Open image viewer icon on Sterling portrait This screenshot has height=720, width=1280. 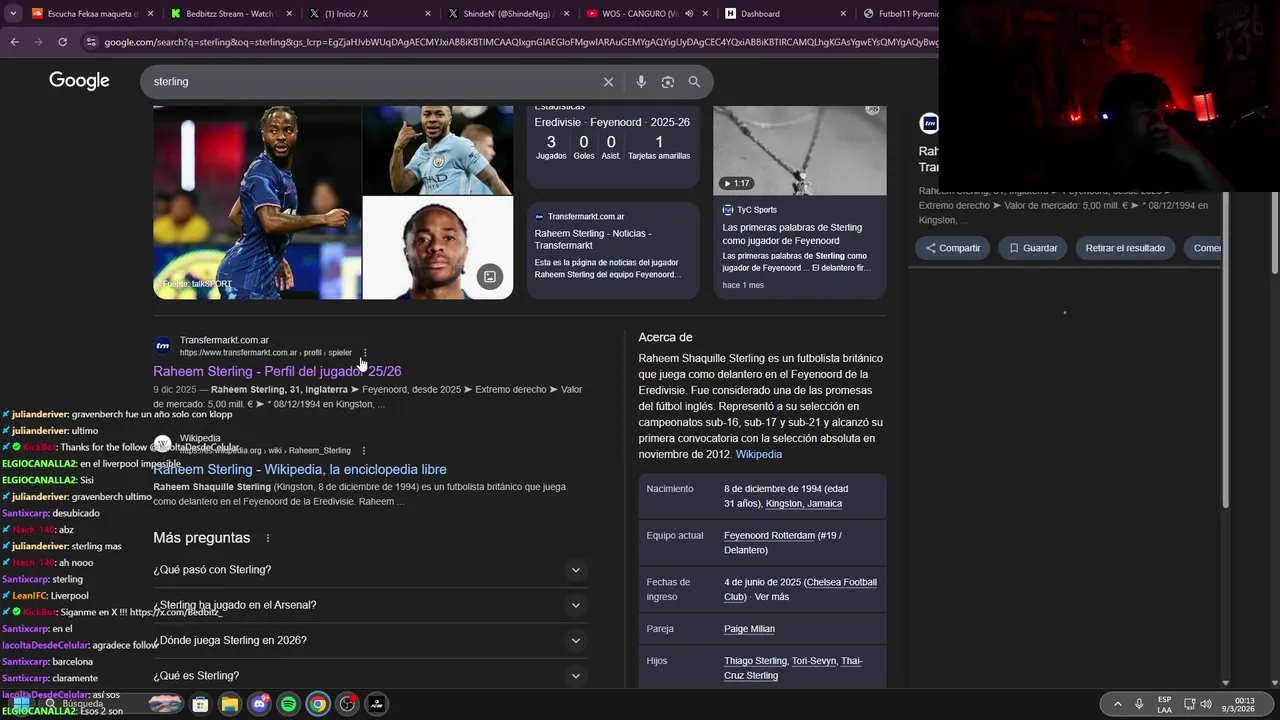489,277
